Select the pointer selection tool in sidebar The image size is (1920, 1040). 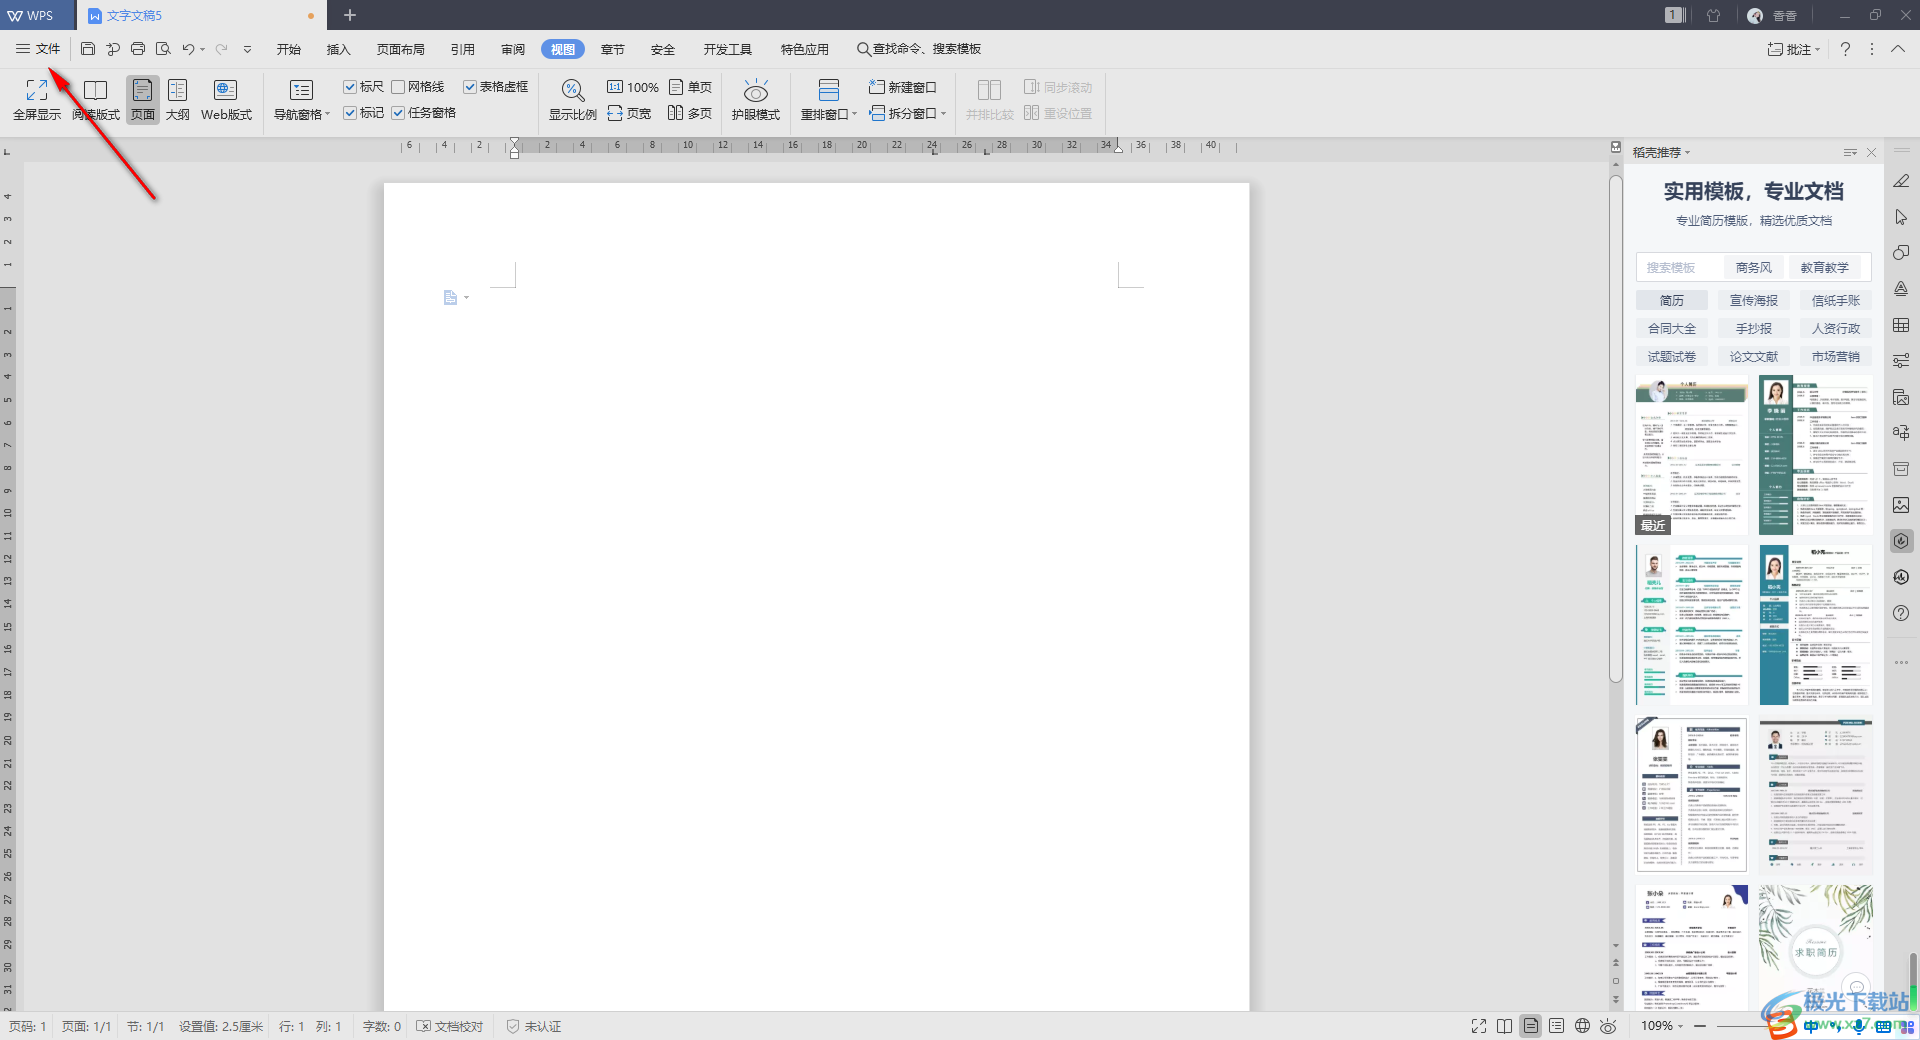click(x=1901, y=217)
